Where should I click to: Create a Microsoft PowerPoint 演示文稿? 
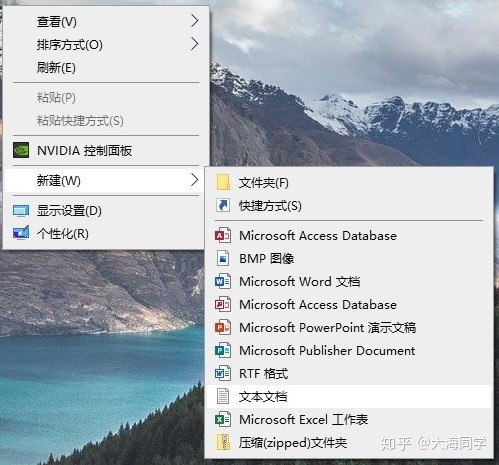pos(349,327)
